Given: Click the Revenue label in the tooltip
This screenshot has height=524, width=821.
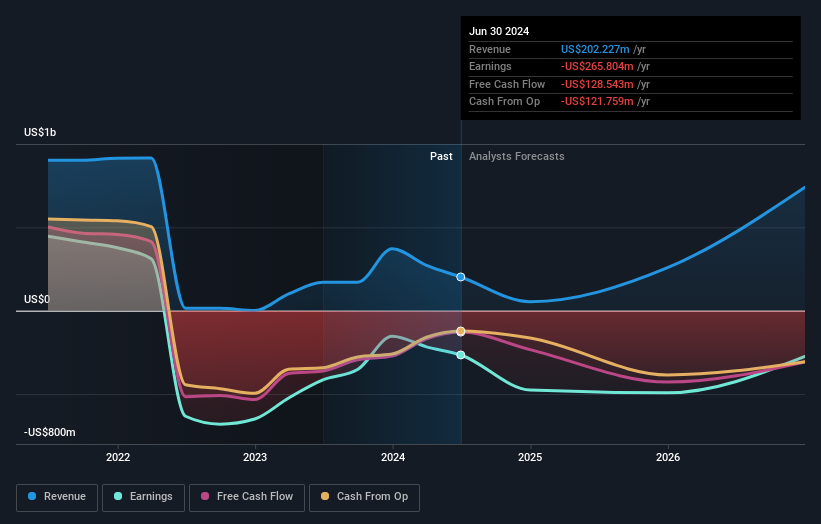Looking at the screenshot, I should click(x=490, y=49).
